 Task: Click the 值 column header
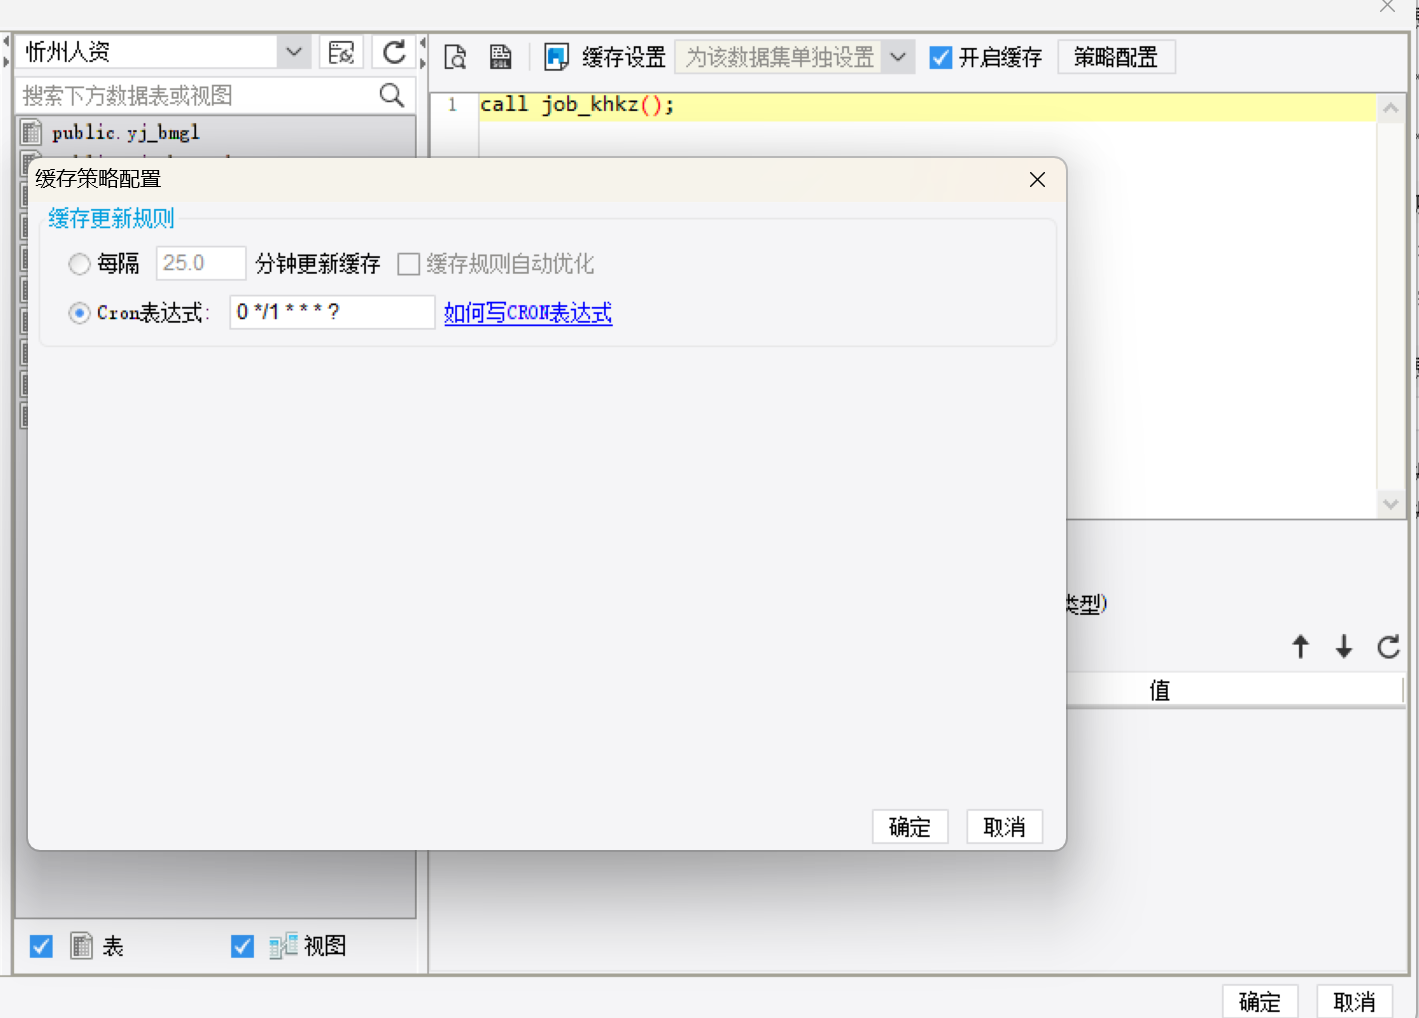1159,690
